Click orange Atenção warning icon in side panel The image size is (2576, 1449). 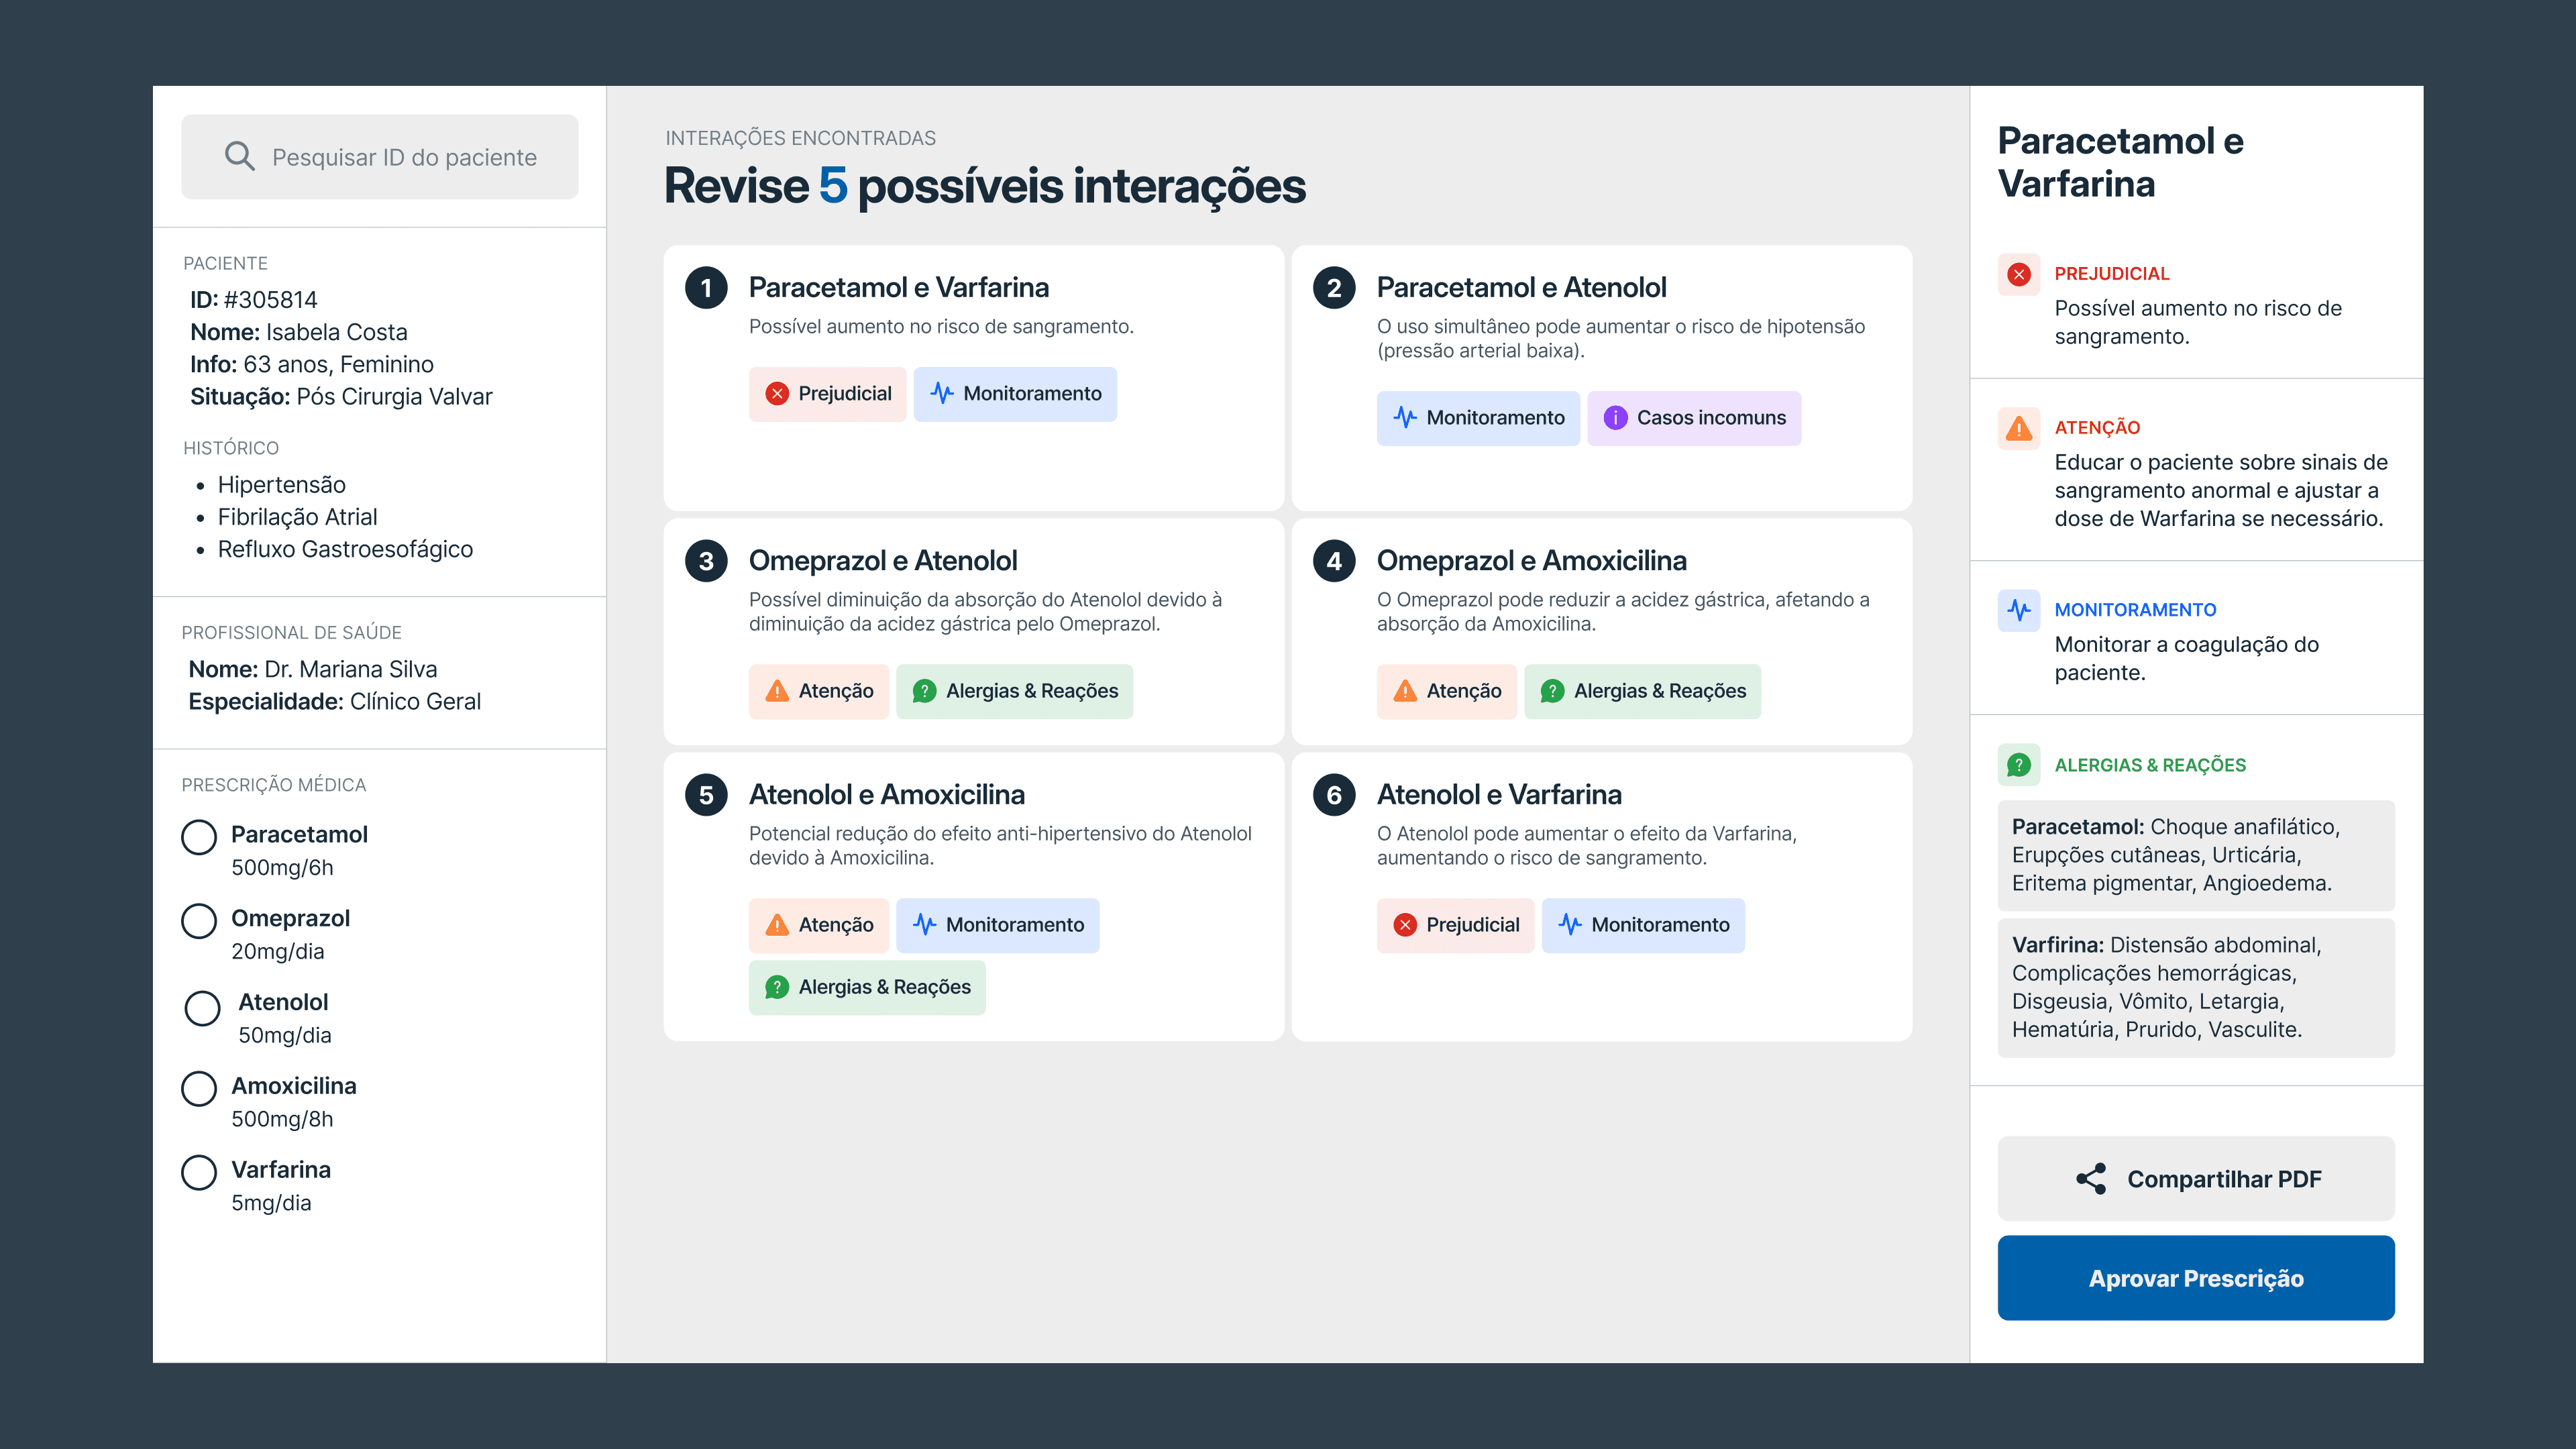click(2019, 428)
